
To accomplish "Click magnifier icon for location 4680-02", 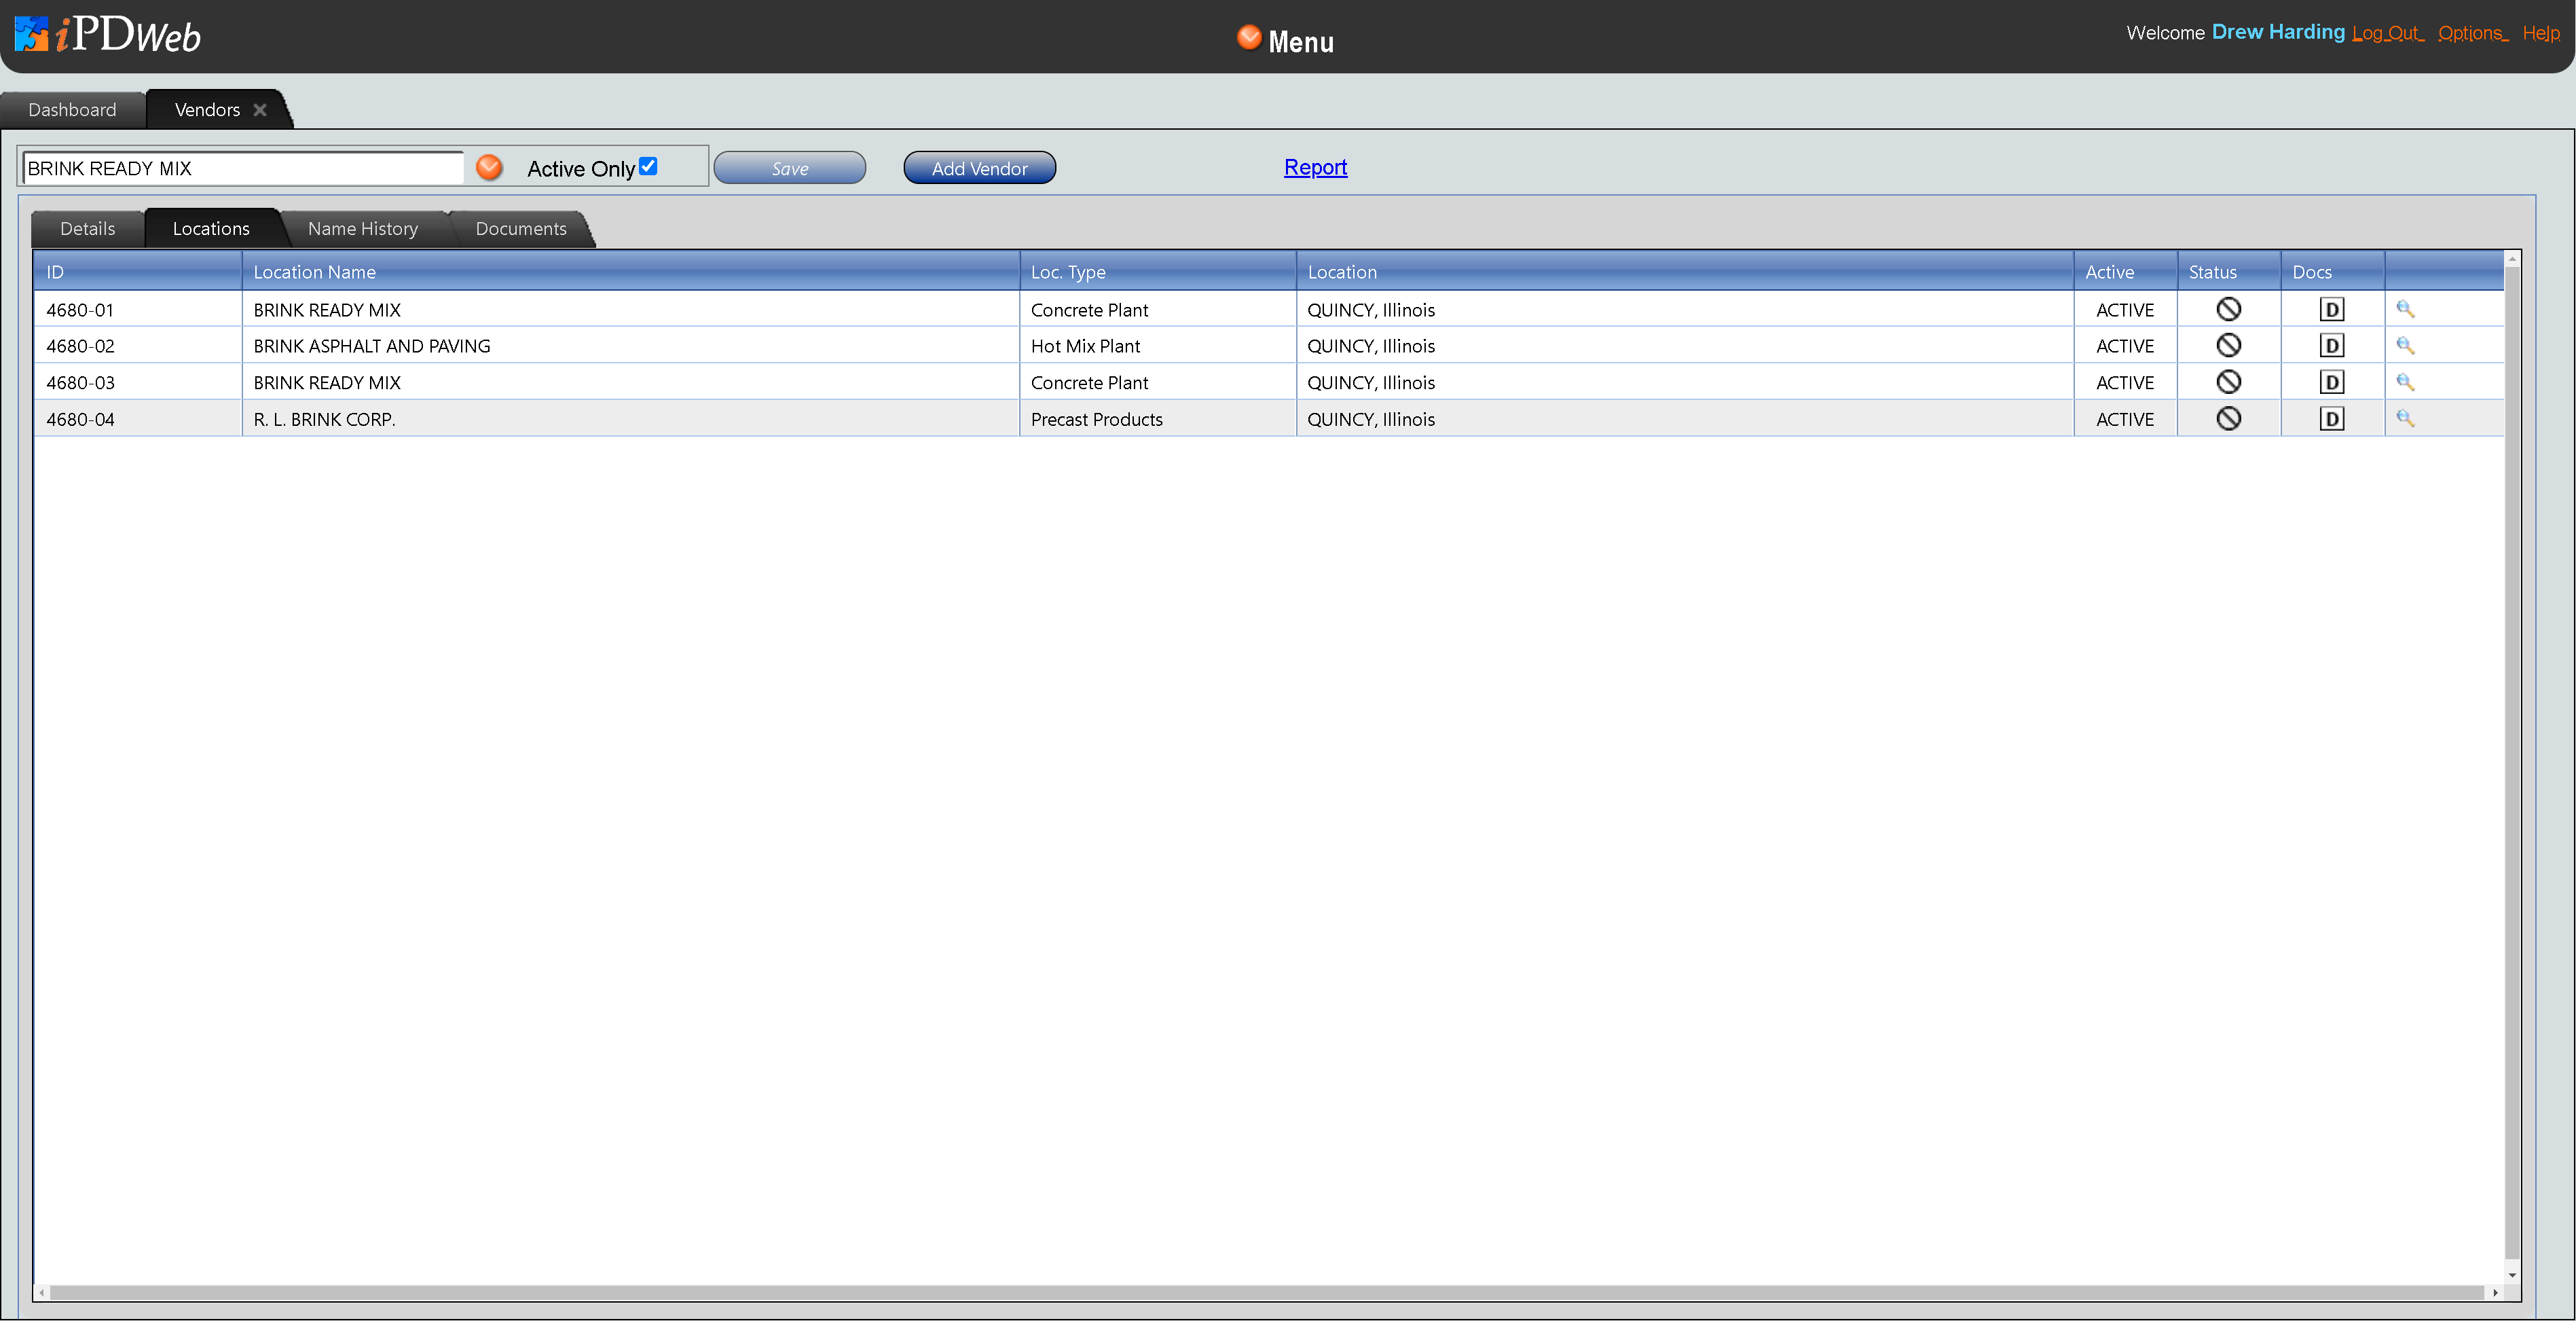I will tap(2405, 345).
